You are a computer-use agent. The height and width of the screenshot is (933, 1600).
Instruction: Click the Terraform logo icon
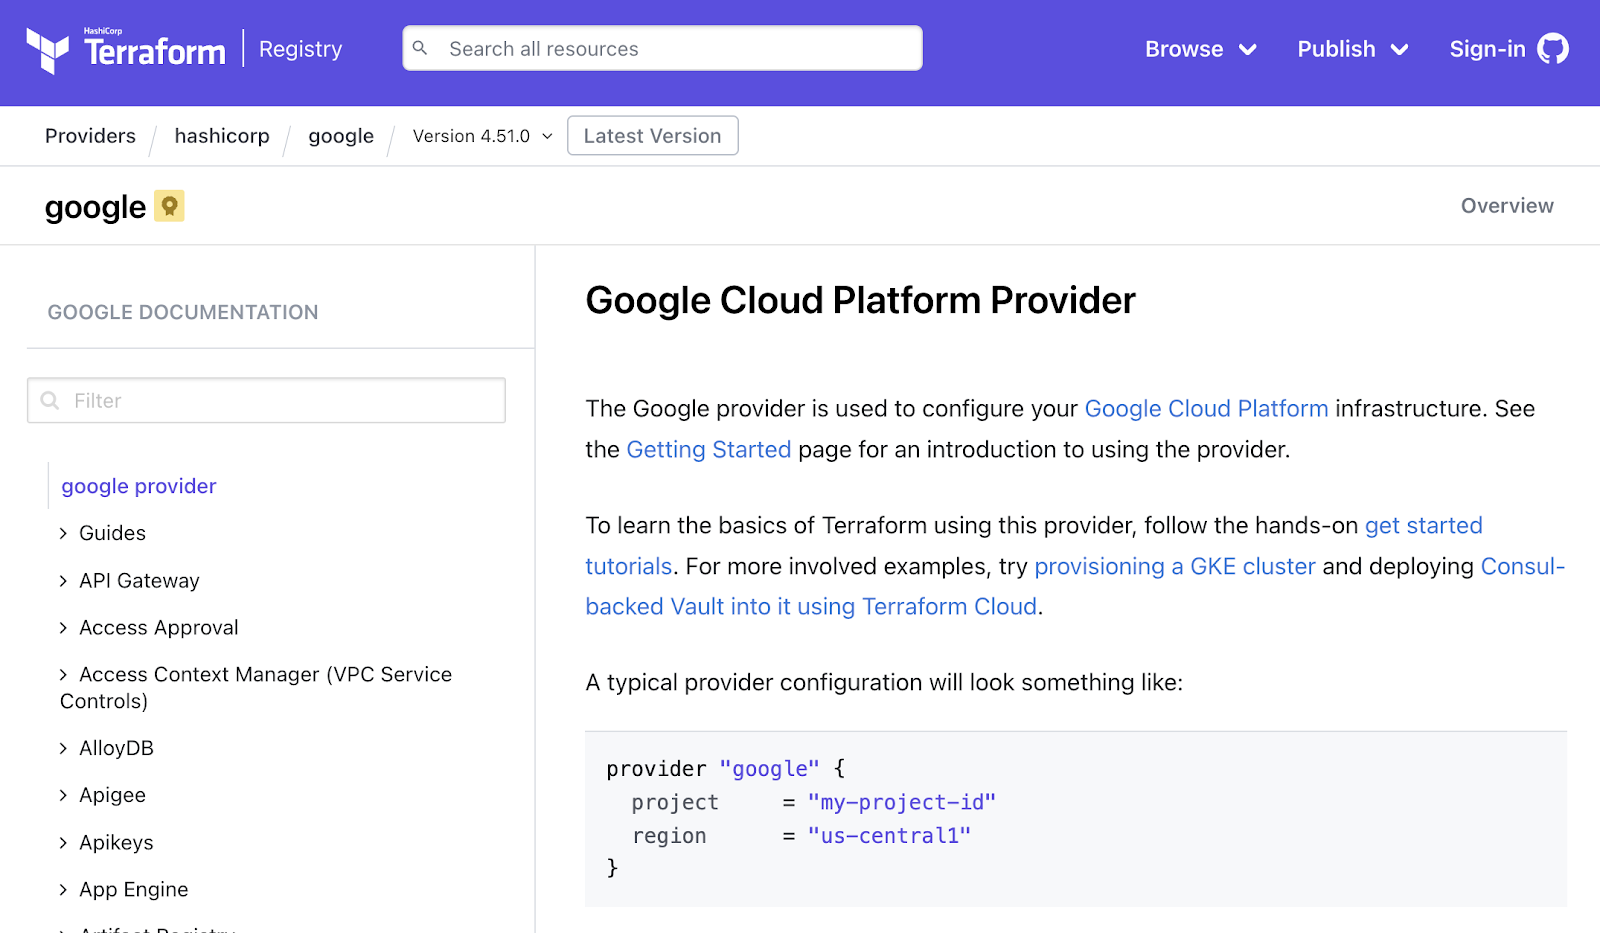47,50
